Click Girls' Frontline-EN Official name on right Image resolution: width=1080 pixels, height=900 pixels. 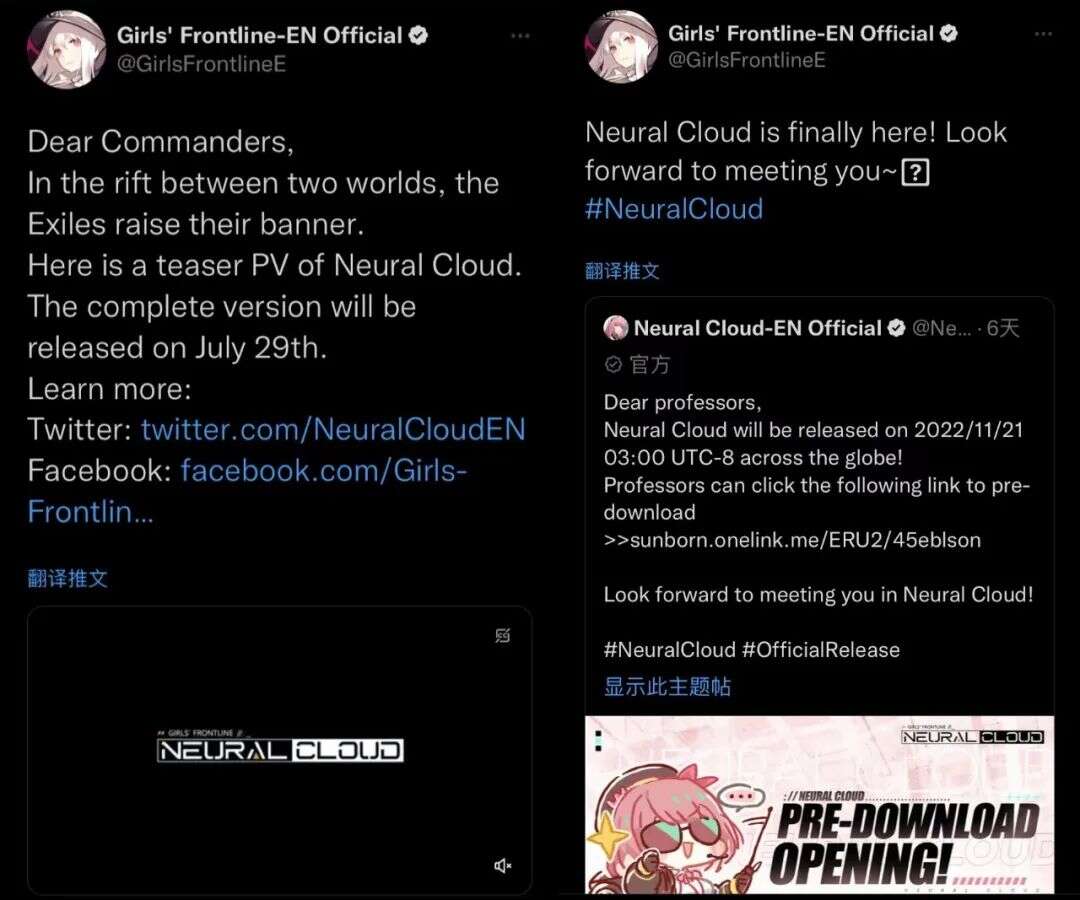click(x=800, y=33)
